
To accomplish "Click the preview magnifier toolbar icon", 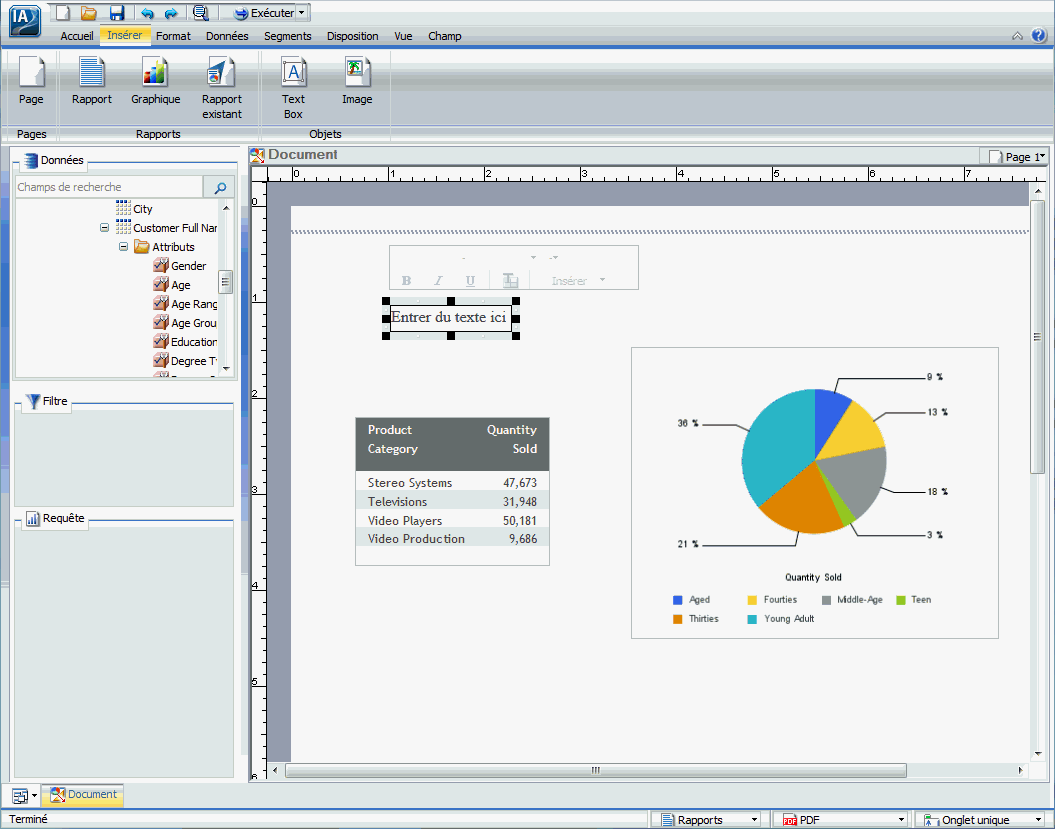I will click(x=201, y=13).
